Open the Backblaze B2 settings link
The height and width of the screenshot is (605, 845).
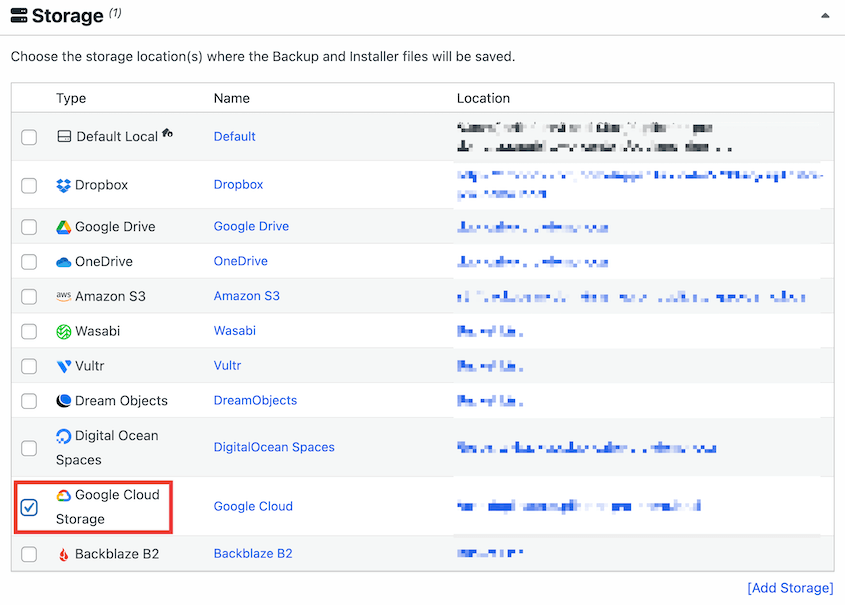tap(253, 553)
